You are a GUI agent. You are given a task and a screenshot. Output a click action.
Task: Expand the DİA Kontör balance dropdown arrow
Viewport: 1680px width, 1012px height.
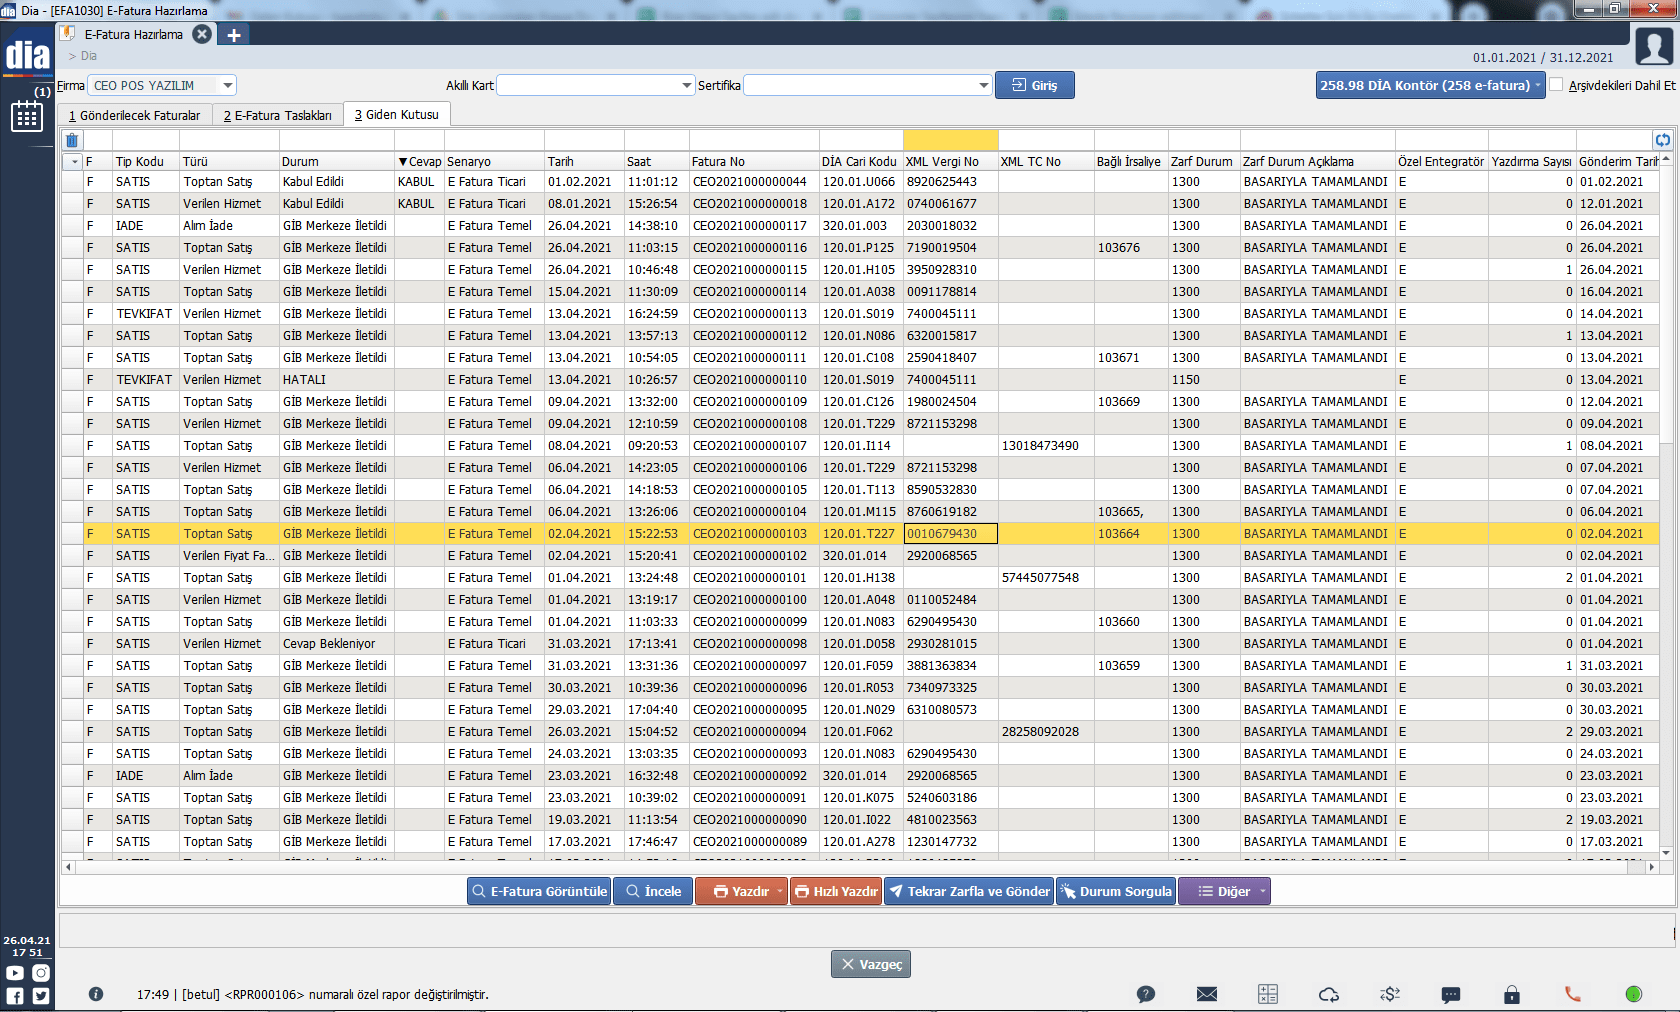[1538, 85]
